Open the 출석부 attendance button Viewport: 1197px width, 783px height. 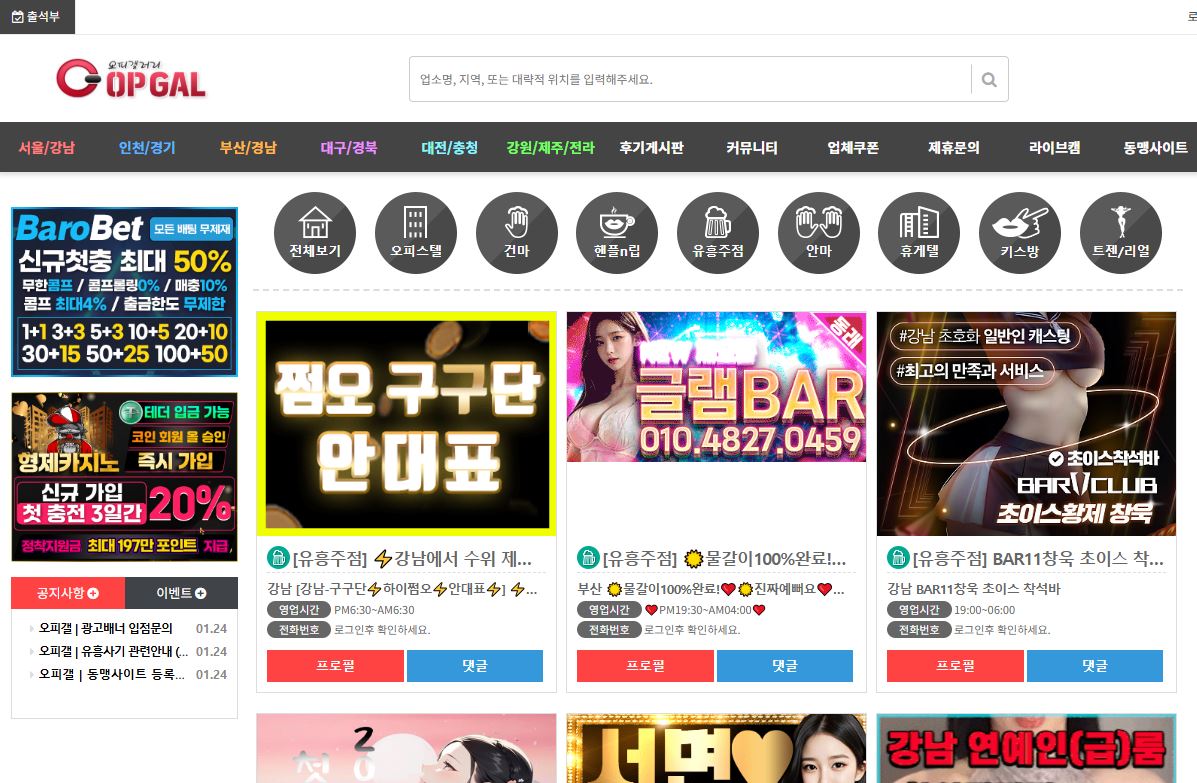(x=37, y=16)
